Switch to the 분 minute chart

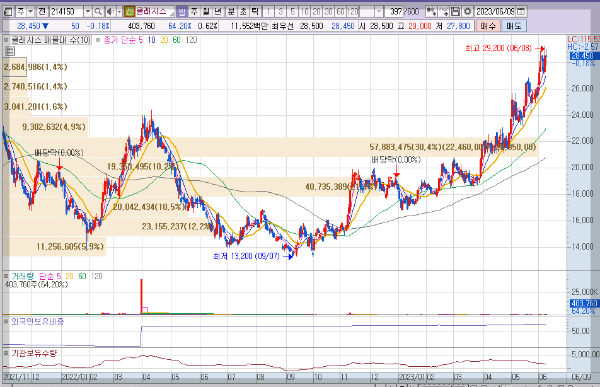point(231,12)
